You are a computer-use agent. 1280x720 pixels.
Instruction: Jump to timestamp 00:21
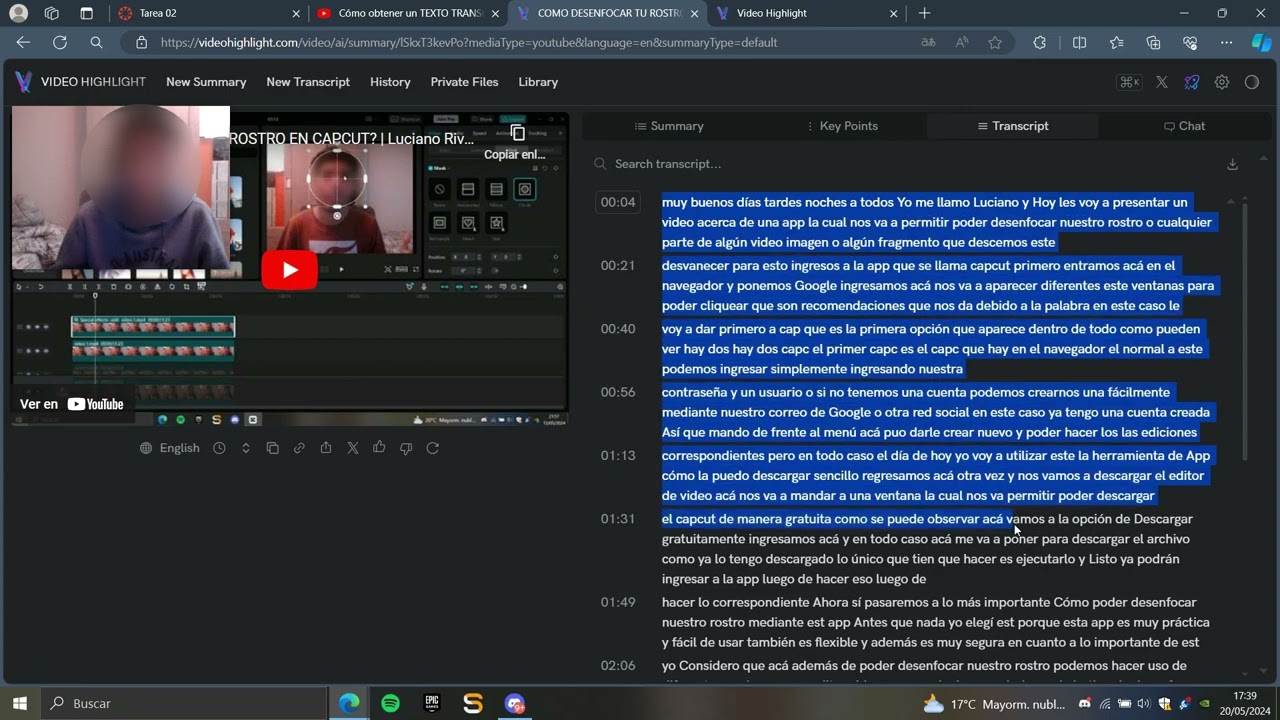(x=618, y=265)
